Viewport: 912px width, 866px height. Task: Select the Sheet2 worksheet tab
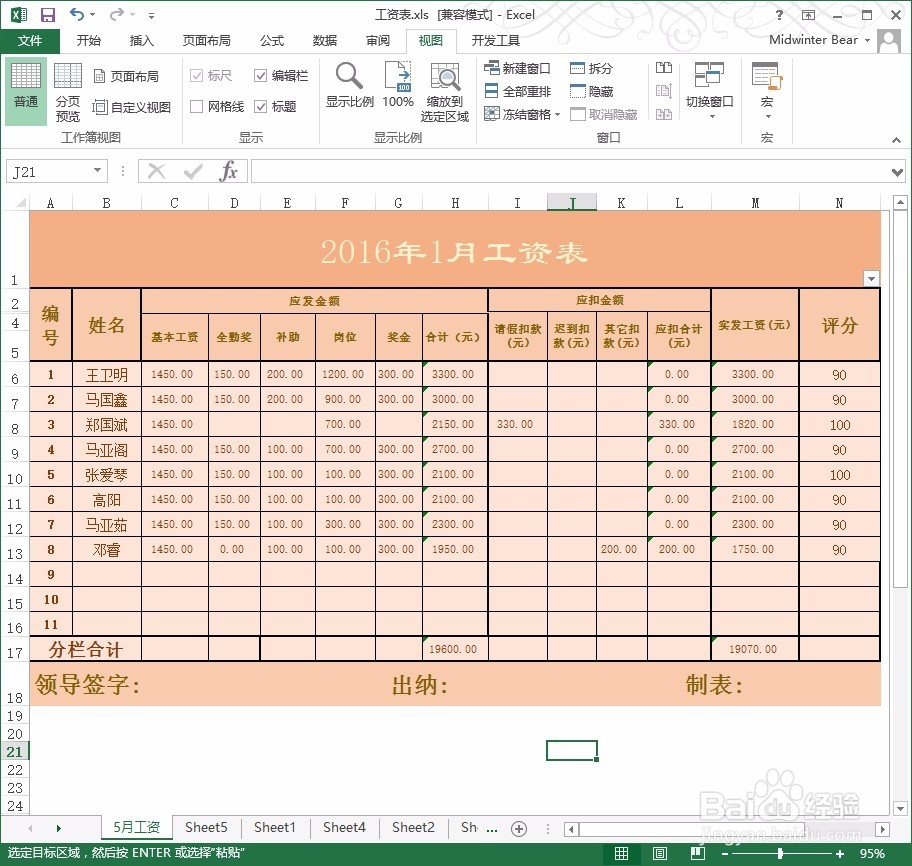pos(413,828)
